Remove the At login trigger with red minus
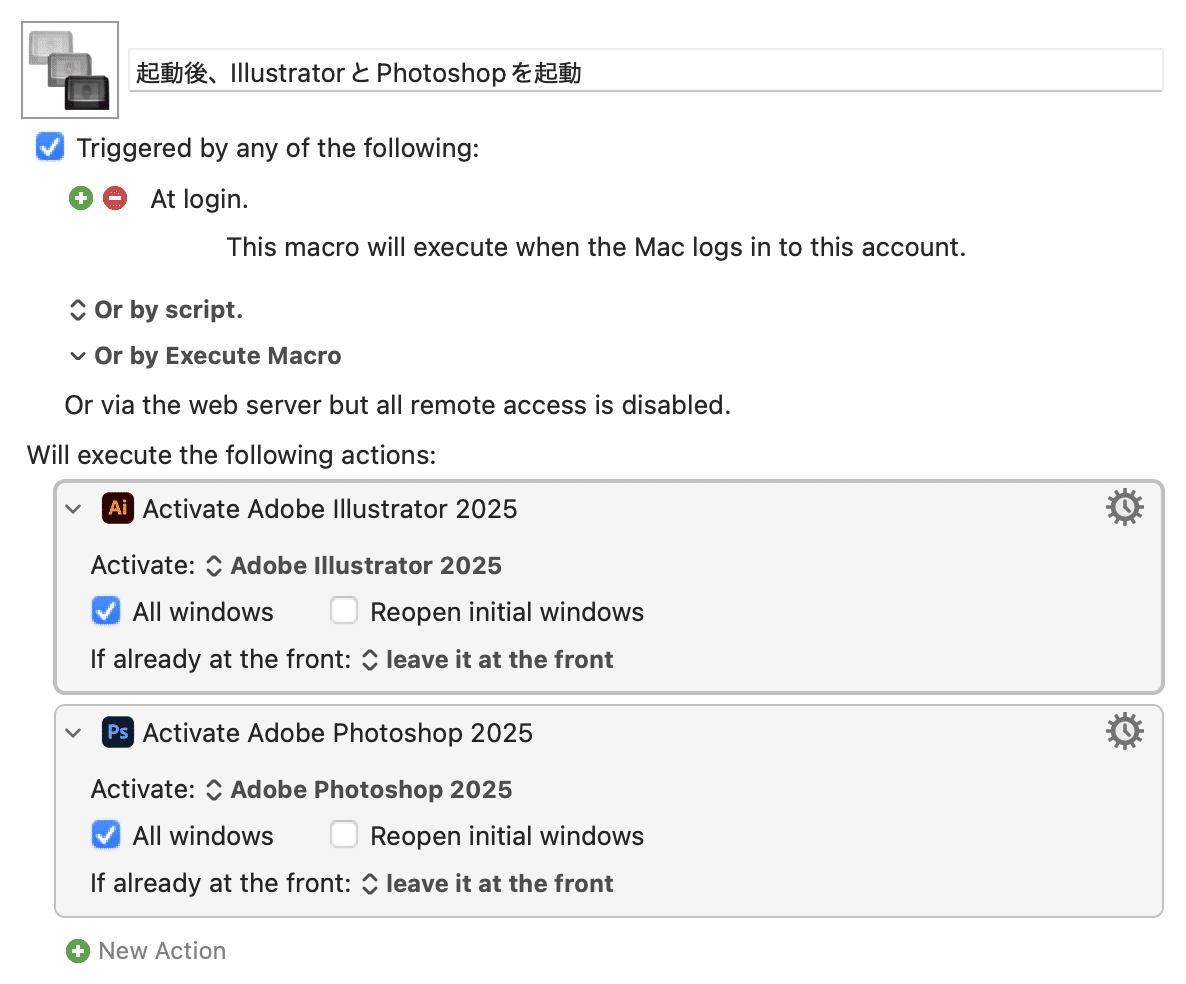Image resolution: width=1186 pixels, height=984 pixels. tap(117, 198)
